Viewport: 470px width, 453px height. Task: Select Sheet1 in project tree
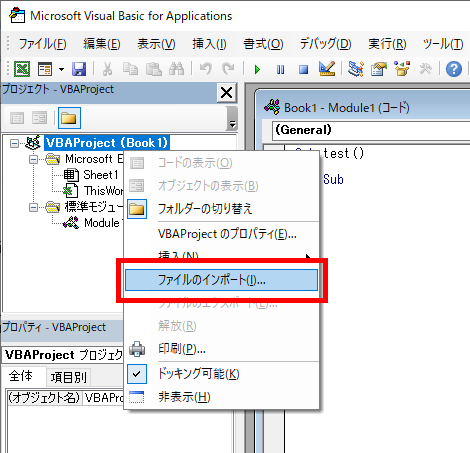tap(101, 175)
